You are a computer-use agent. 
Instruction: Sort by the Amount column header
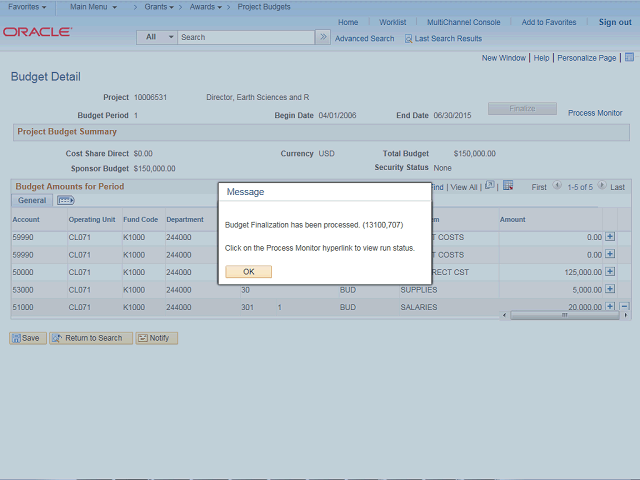coord(513,220)
